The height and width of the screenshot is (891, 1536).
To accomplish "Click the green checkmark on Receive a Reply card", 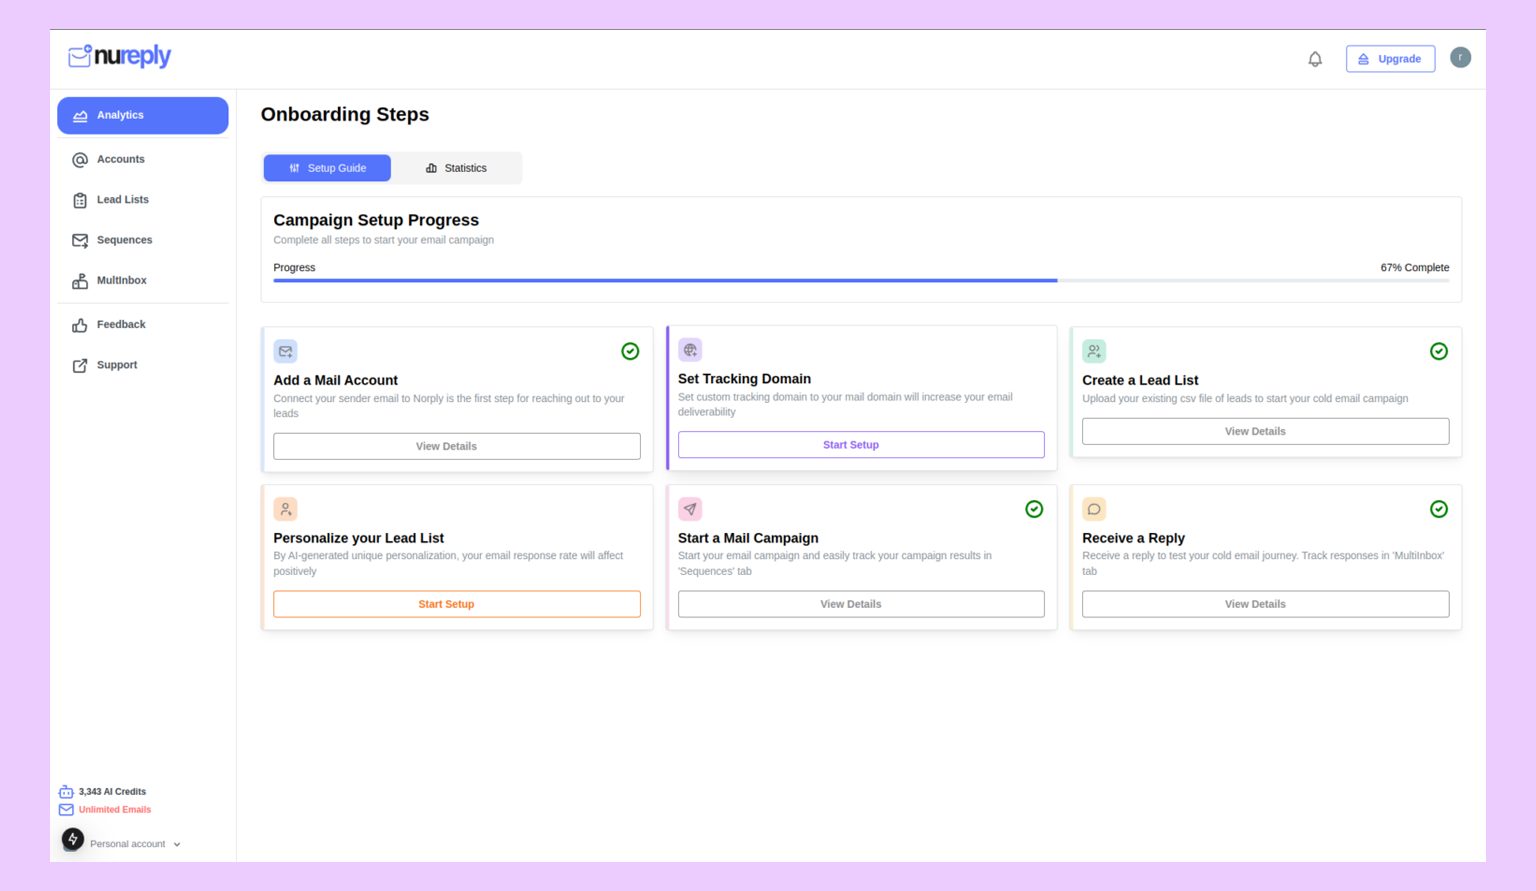I will coord(1439,509).
